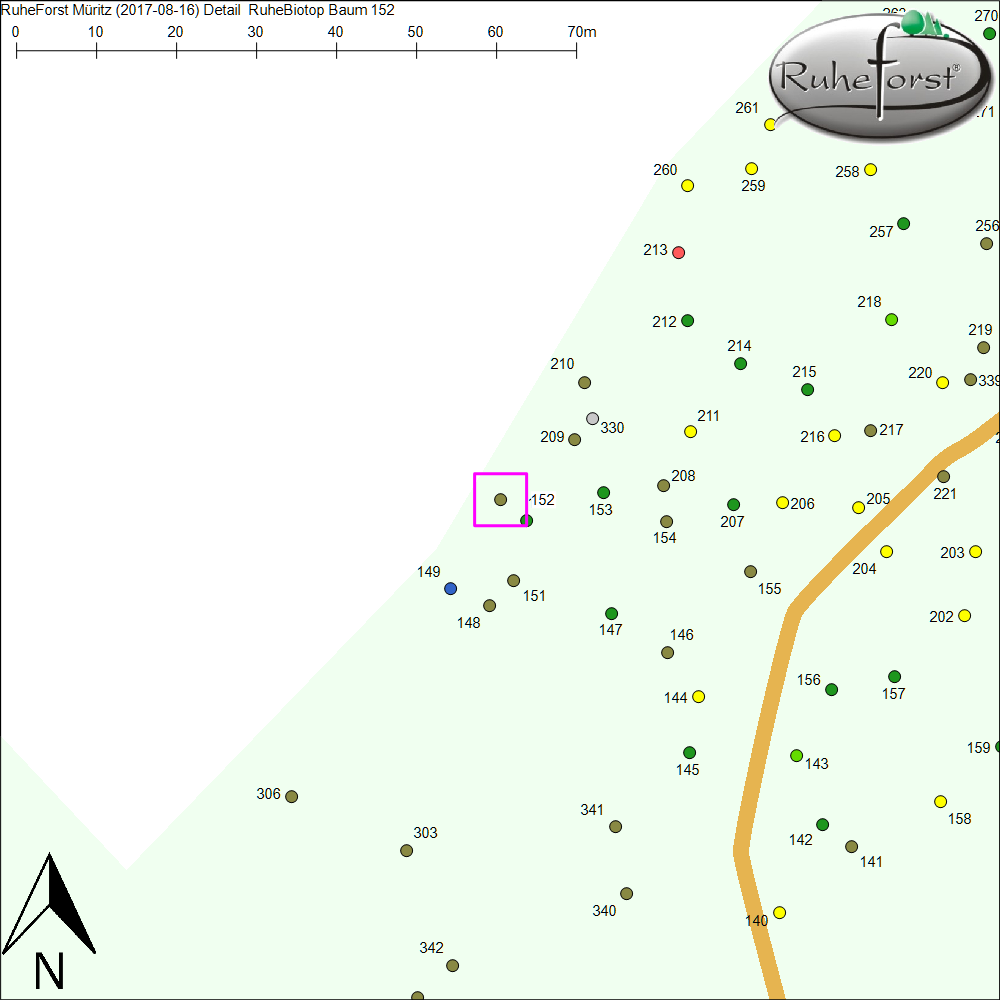Select the yellow tree marker 140
Screen dimensions: 1000x1000
point(780,912)
